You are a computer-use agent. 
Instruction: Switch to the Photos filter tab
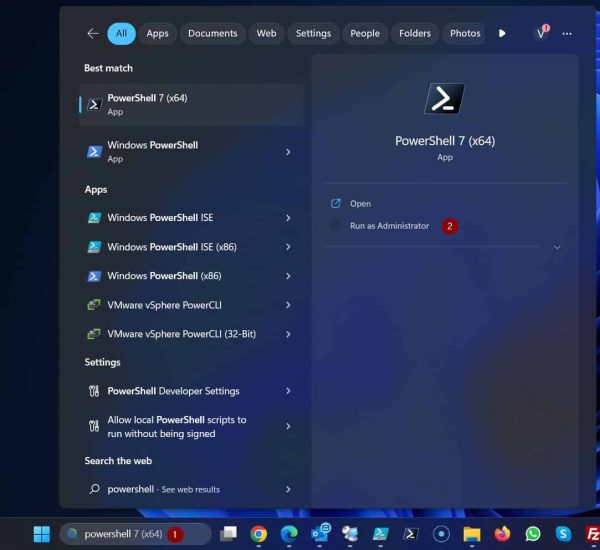[x=465, y=34]
